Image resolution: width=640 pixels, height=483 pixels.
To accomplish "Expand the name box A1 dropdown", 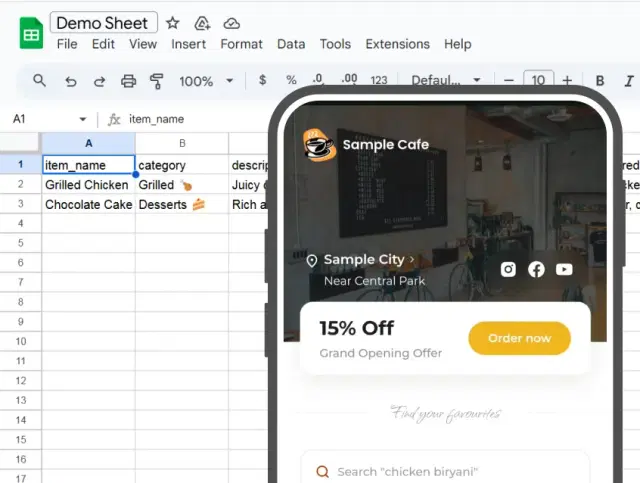I will (82, 119).
